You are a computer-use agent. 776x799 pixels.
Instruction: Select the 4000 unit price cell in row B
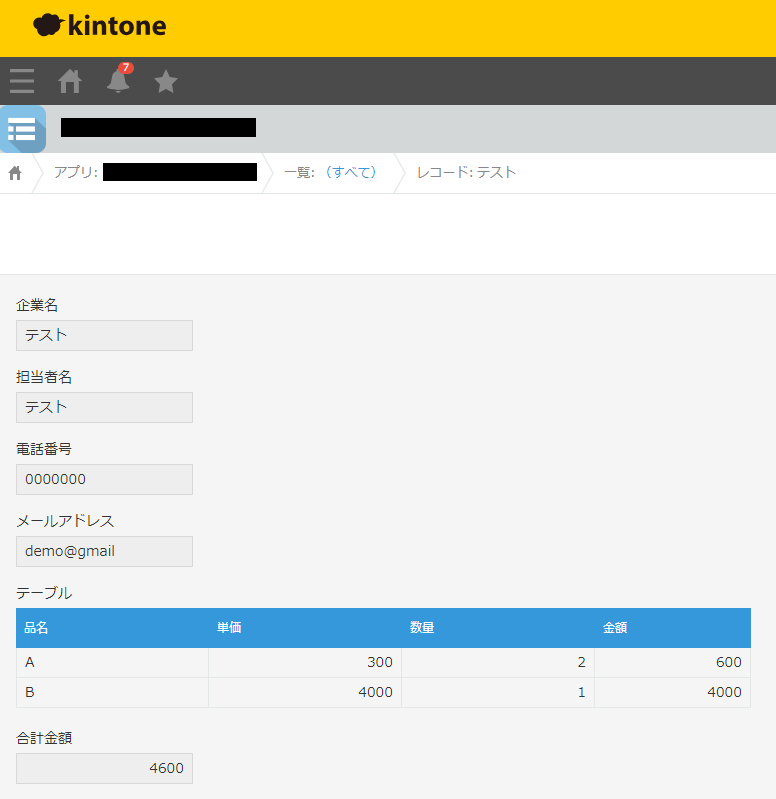[x=305, y=692]
